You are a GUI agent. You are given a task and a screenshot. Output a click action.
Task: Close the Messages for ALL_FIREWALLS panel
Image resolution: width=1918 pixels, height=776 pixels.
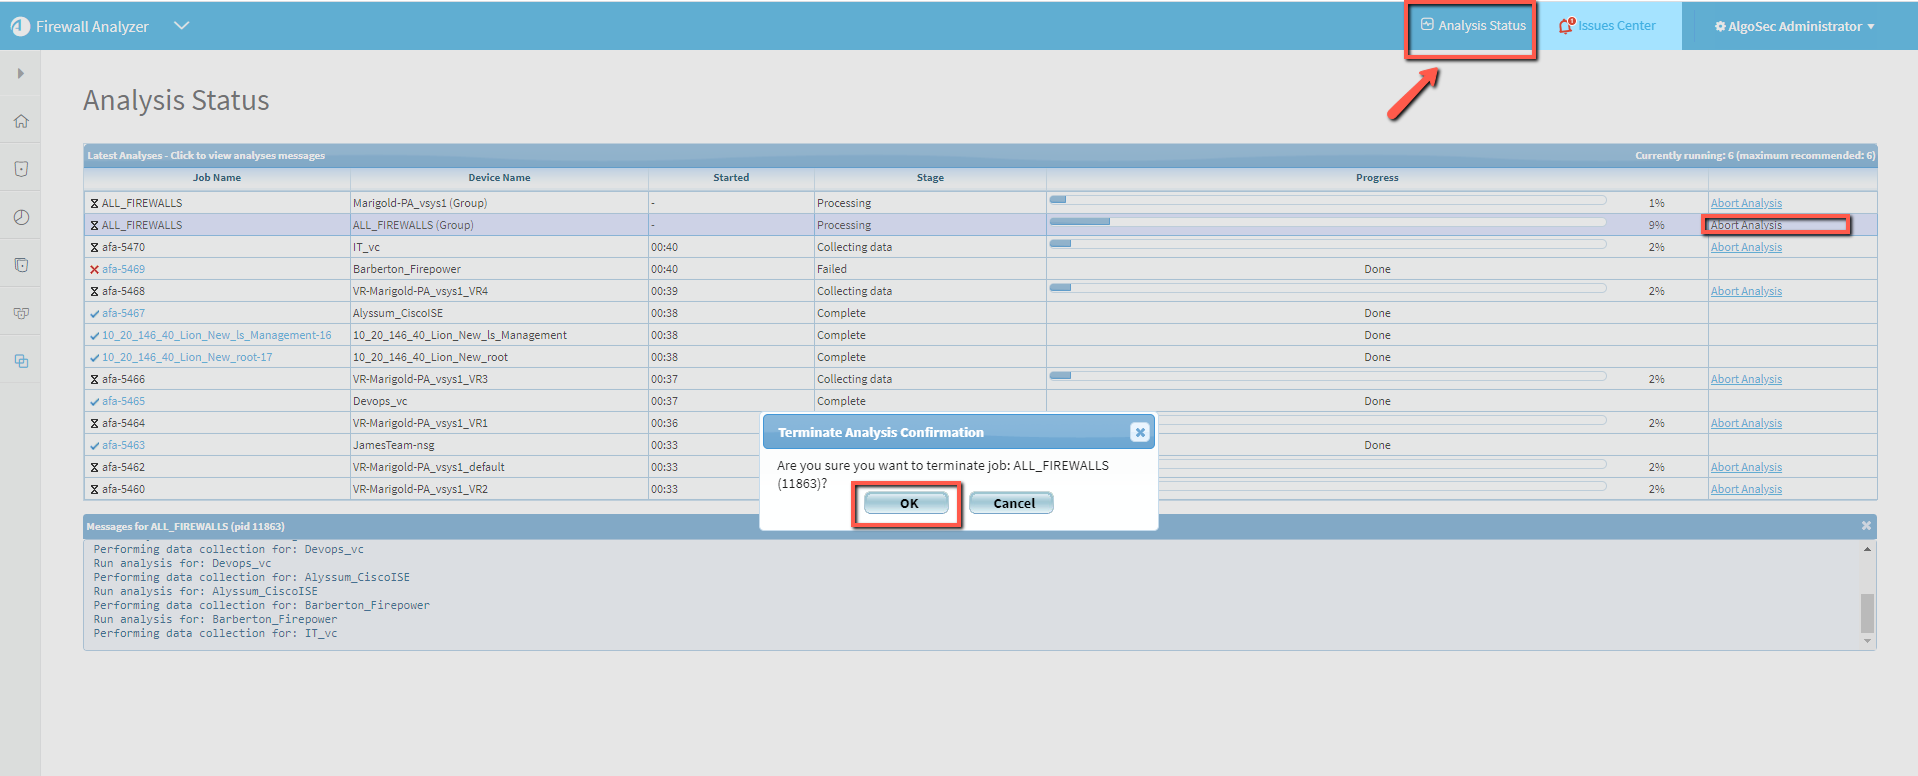1865,526
